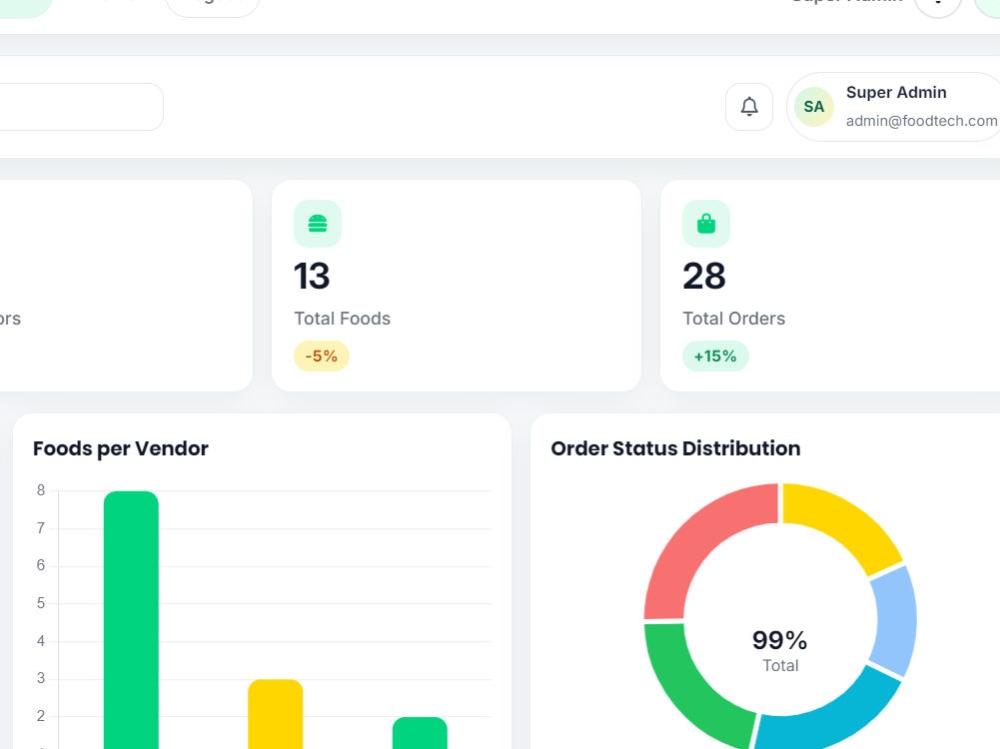Viewport: 1000px width, 749px height.
Task: Click the yellow bar in Foods per Vendor
Action: [x=276, y=714]
